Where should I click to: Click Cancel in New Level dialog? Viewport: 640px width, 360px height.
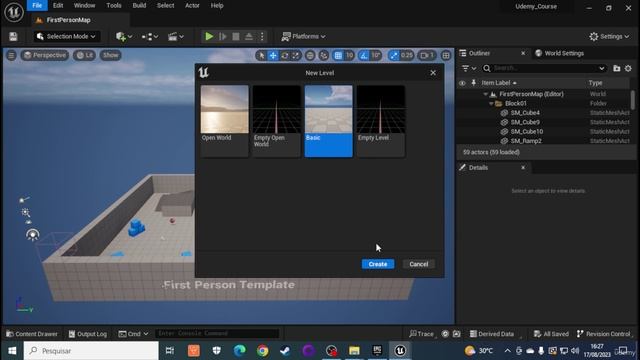[419, 264]
